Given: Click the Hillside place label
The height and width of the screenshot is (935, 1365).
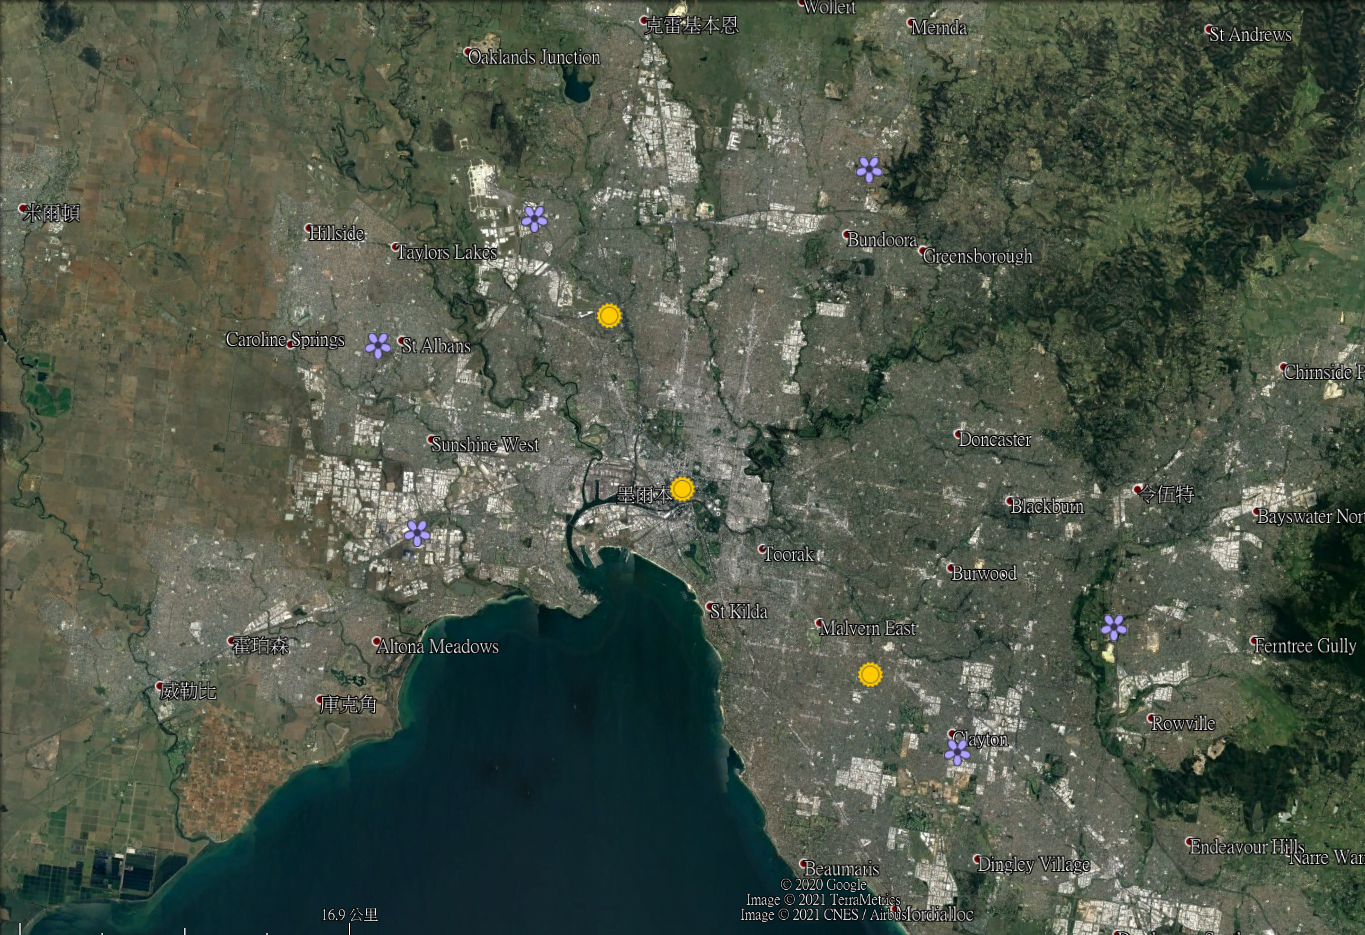Looking at the screenshot, I should coord(337,233).
